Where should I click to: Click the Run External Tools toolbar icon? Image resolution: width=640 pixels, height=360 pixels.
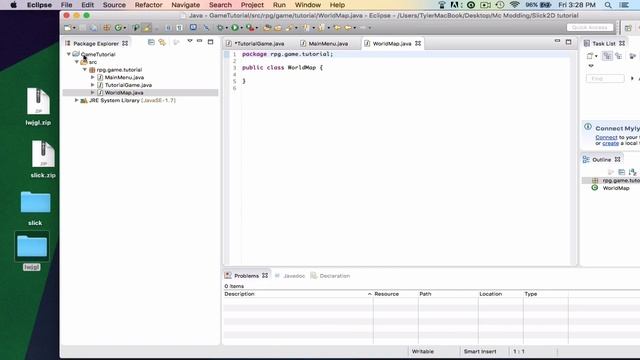pos(250,28)
